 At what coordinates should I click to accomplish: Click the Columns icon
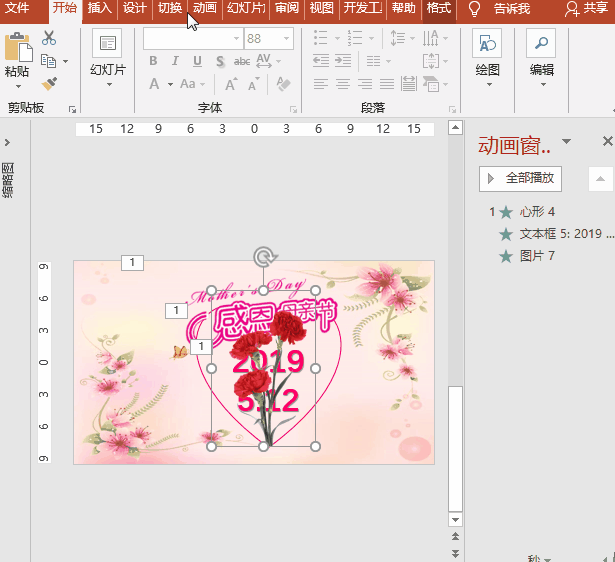373,61
